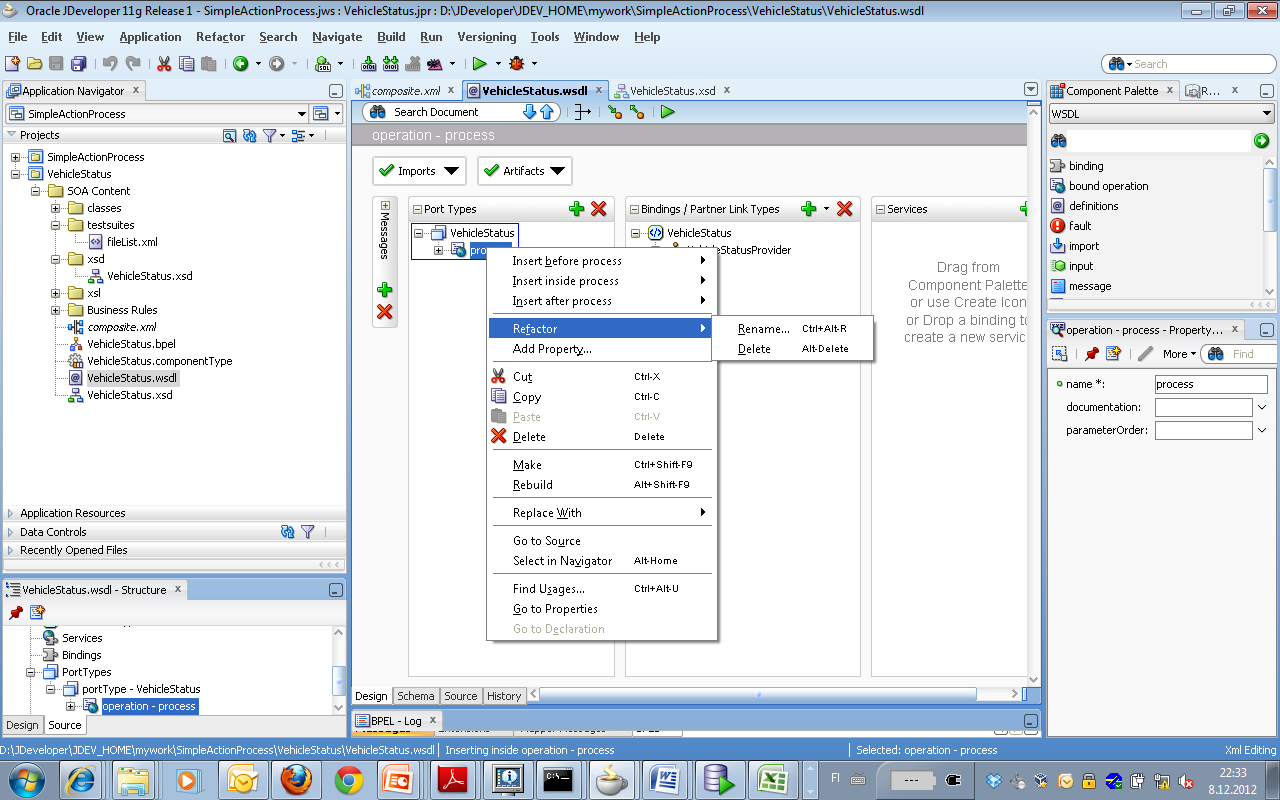Click the red X in Bindings header
The width and height of the screenshot is (1280, 800).
click(x=844, y=209)
